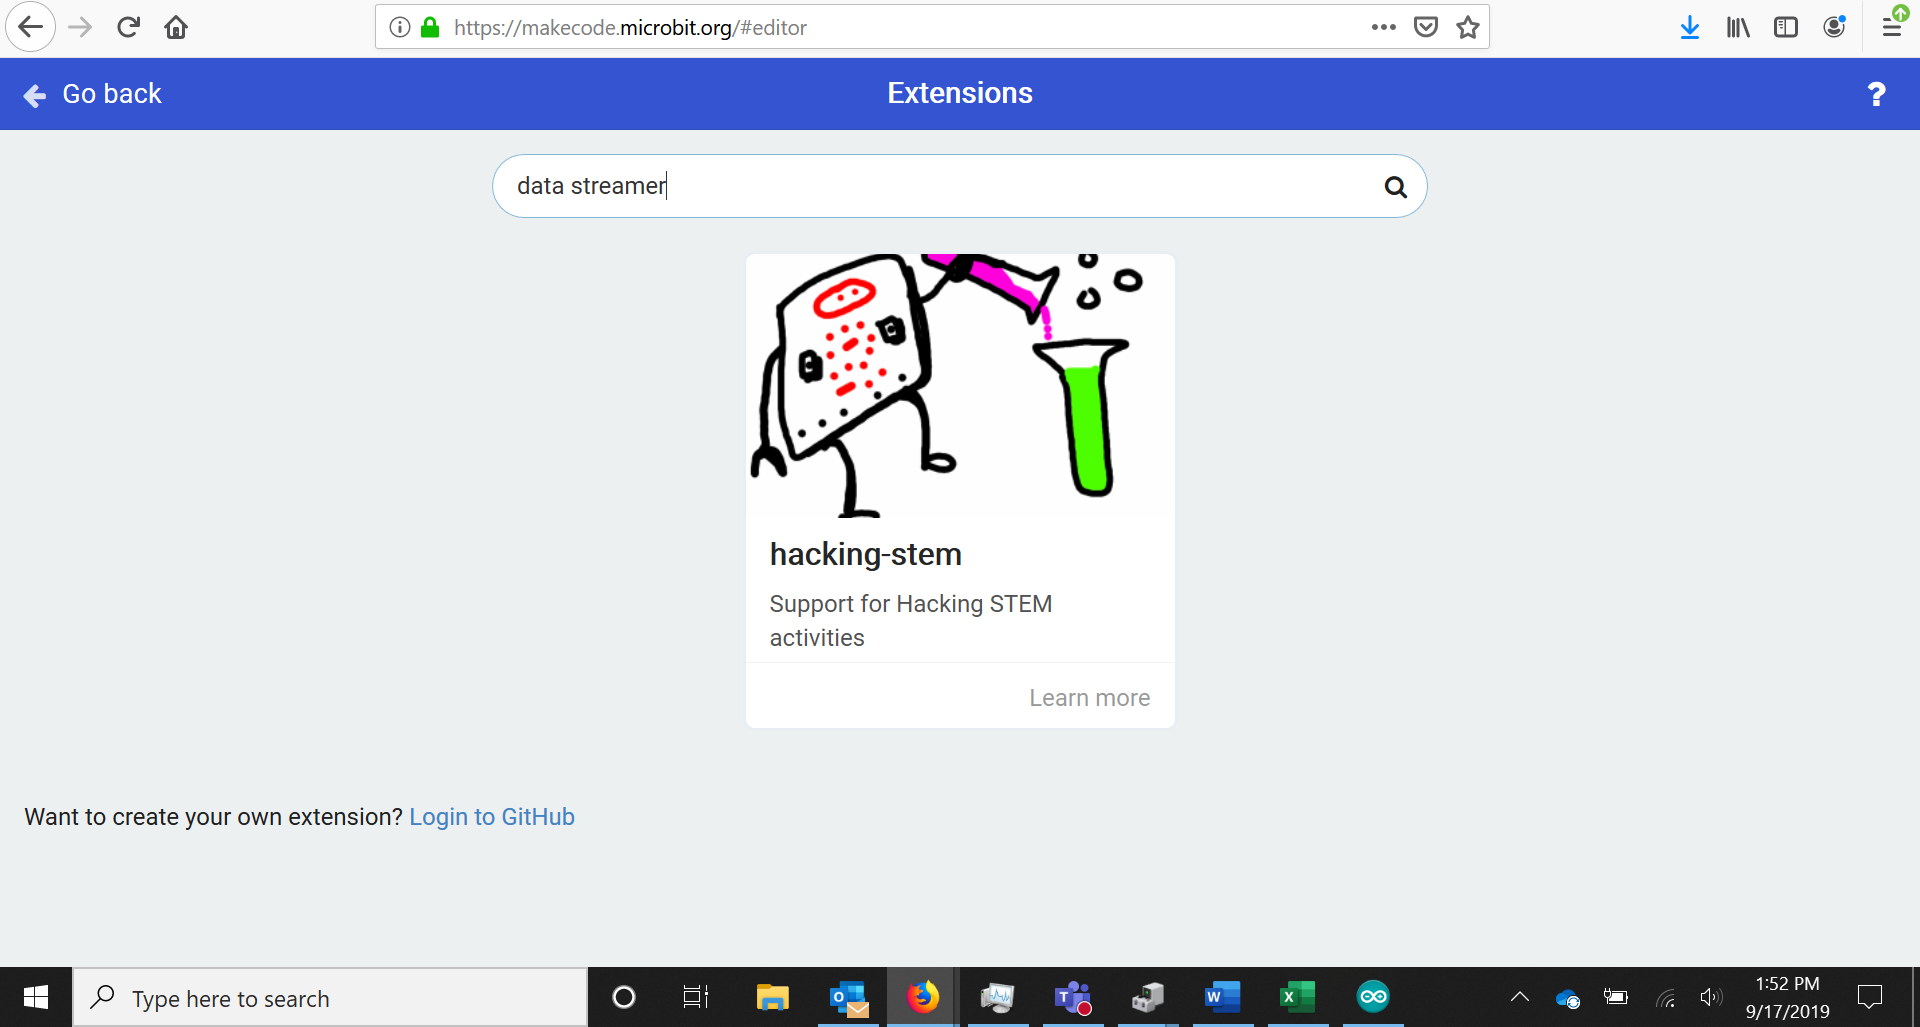View site information icon in address bar
Image resolution: width=1920 pixels, height=1027 pixels.
tap(400, 27)
